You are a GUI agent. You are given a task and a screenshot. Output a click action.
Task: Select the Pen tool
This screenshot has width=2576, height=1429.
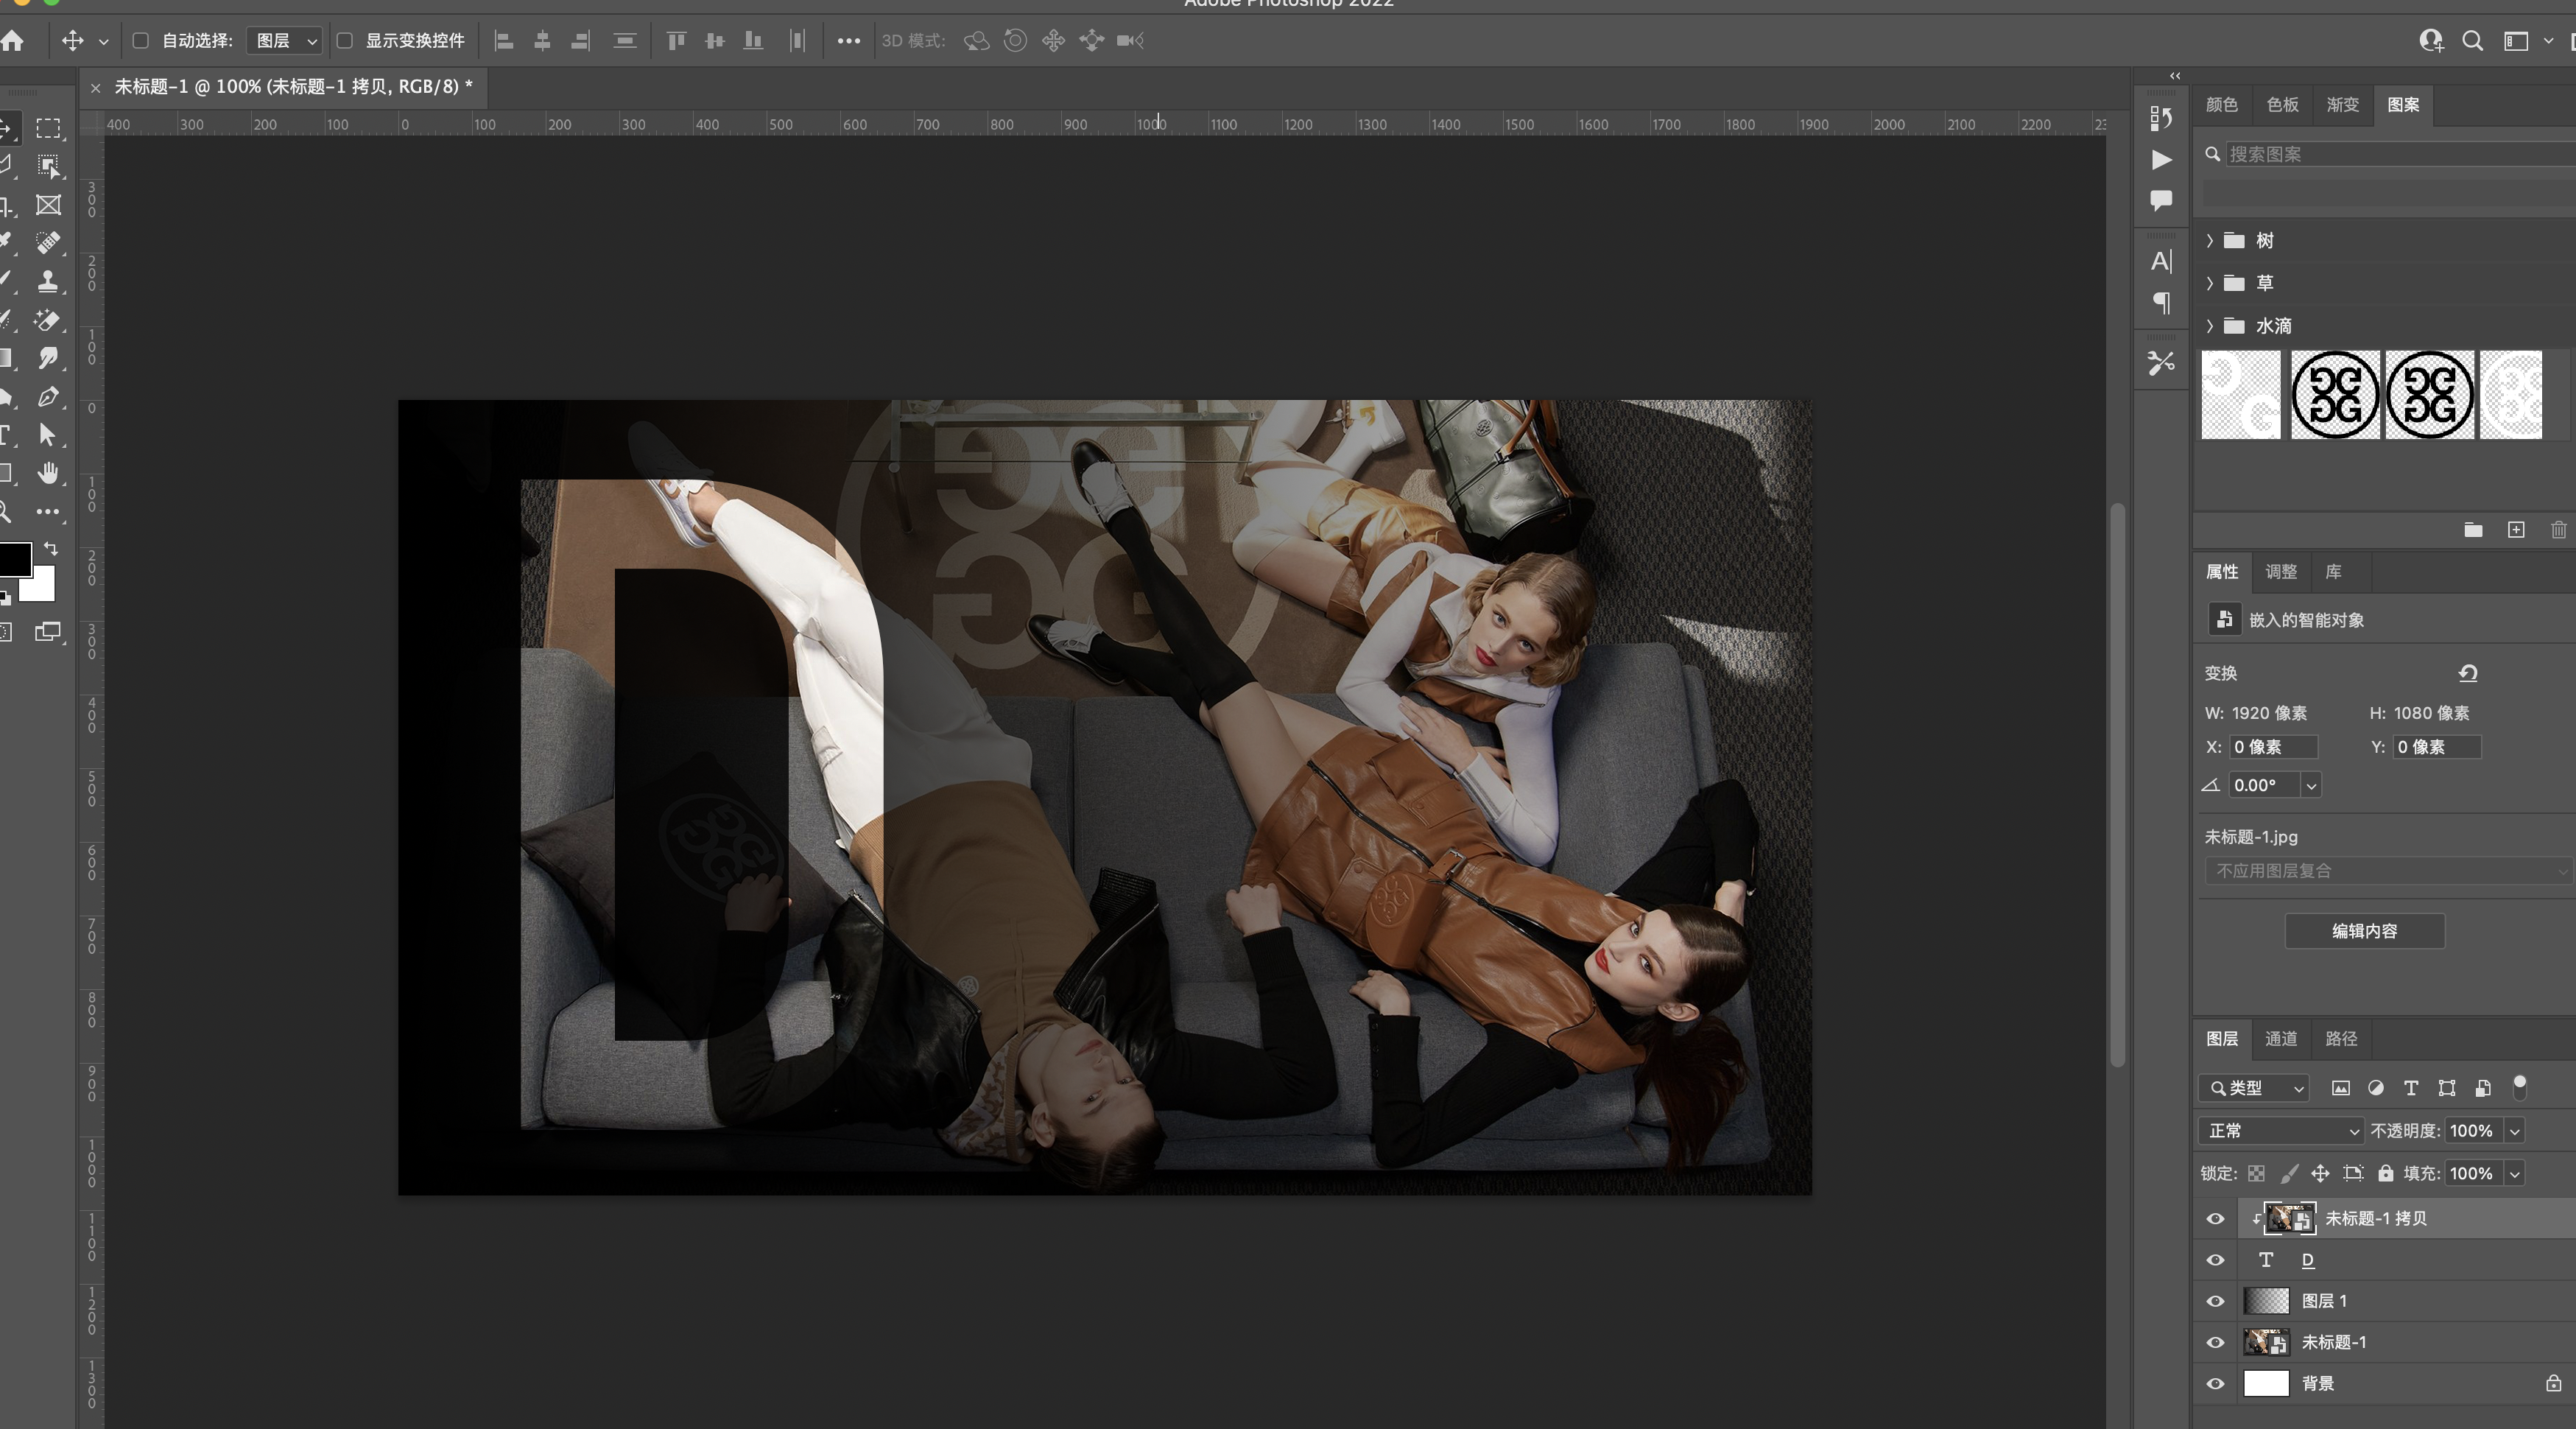click(x=47, y=397)
